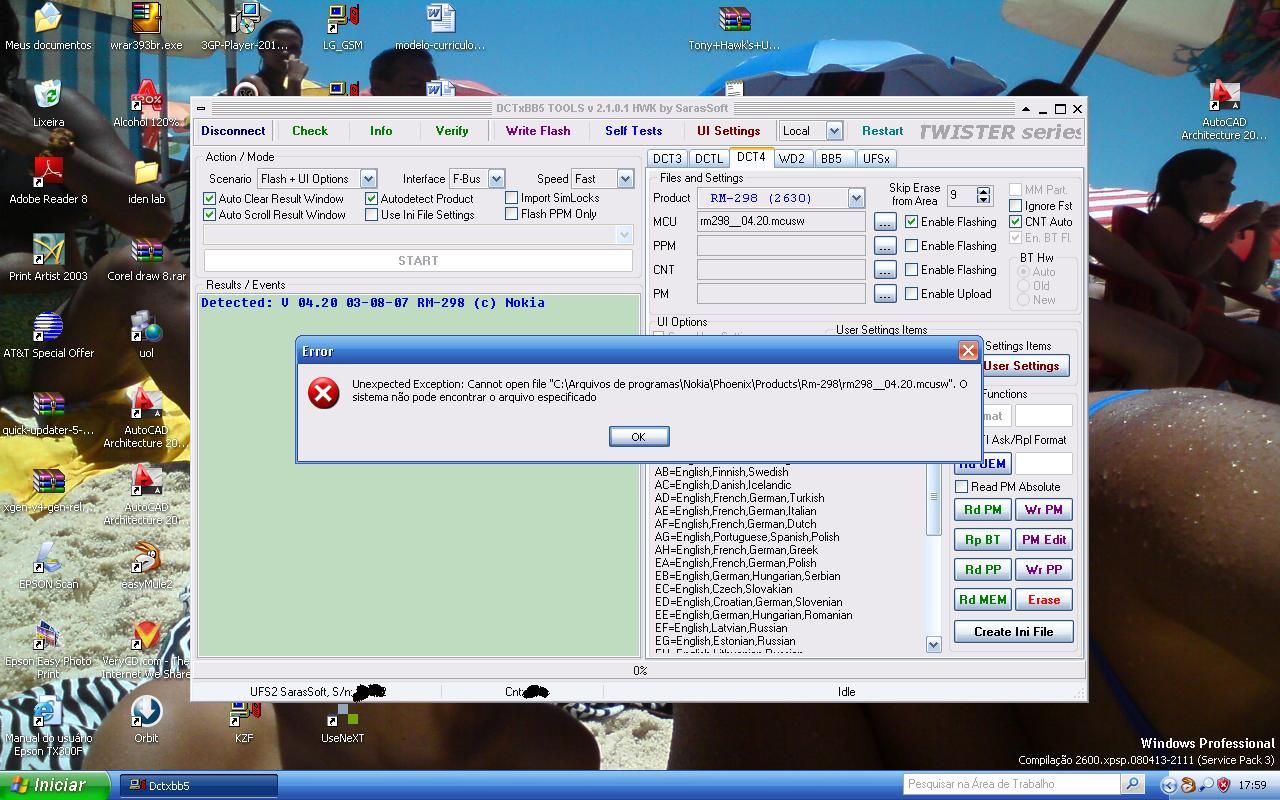The image size is (1280, 800).
Task: Switch to the DCT3 tab
Action: click(x=667, y=159)
